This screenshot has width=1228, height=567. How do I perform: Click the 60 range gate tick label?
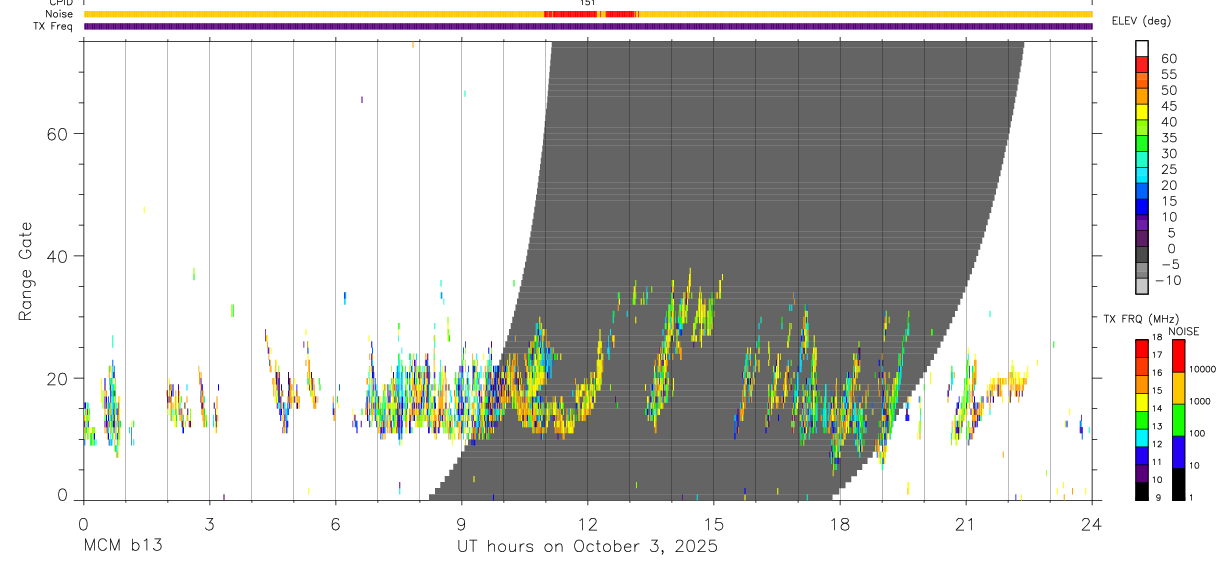(59, 134)
